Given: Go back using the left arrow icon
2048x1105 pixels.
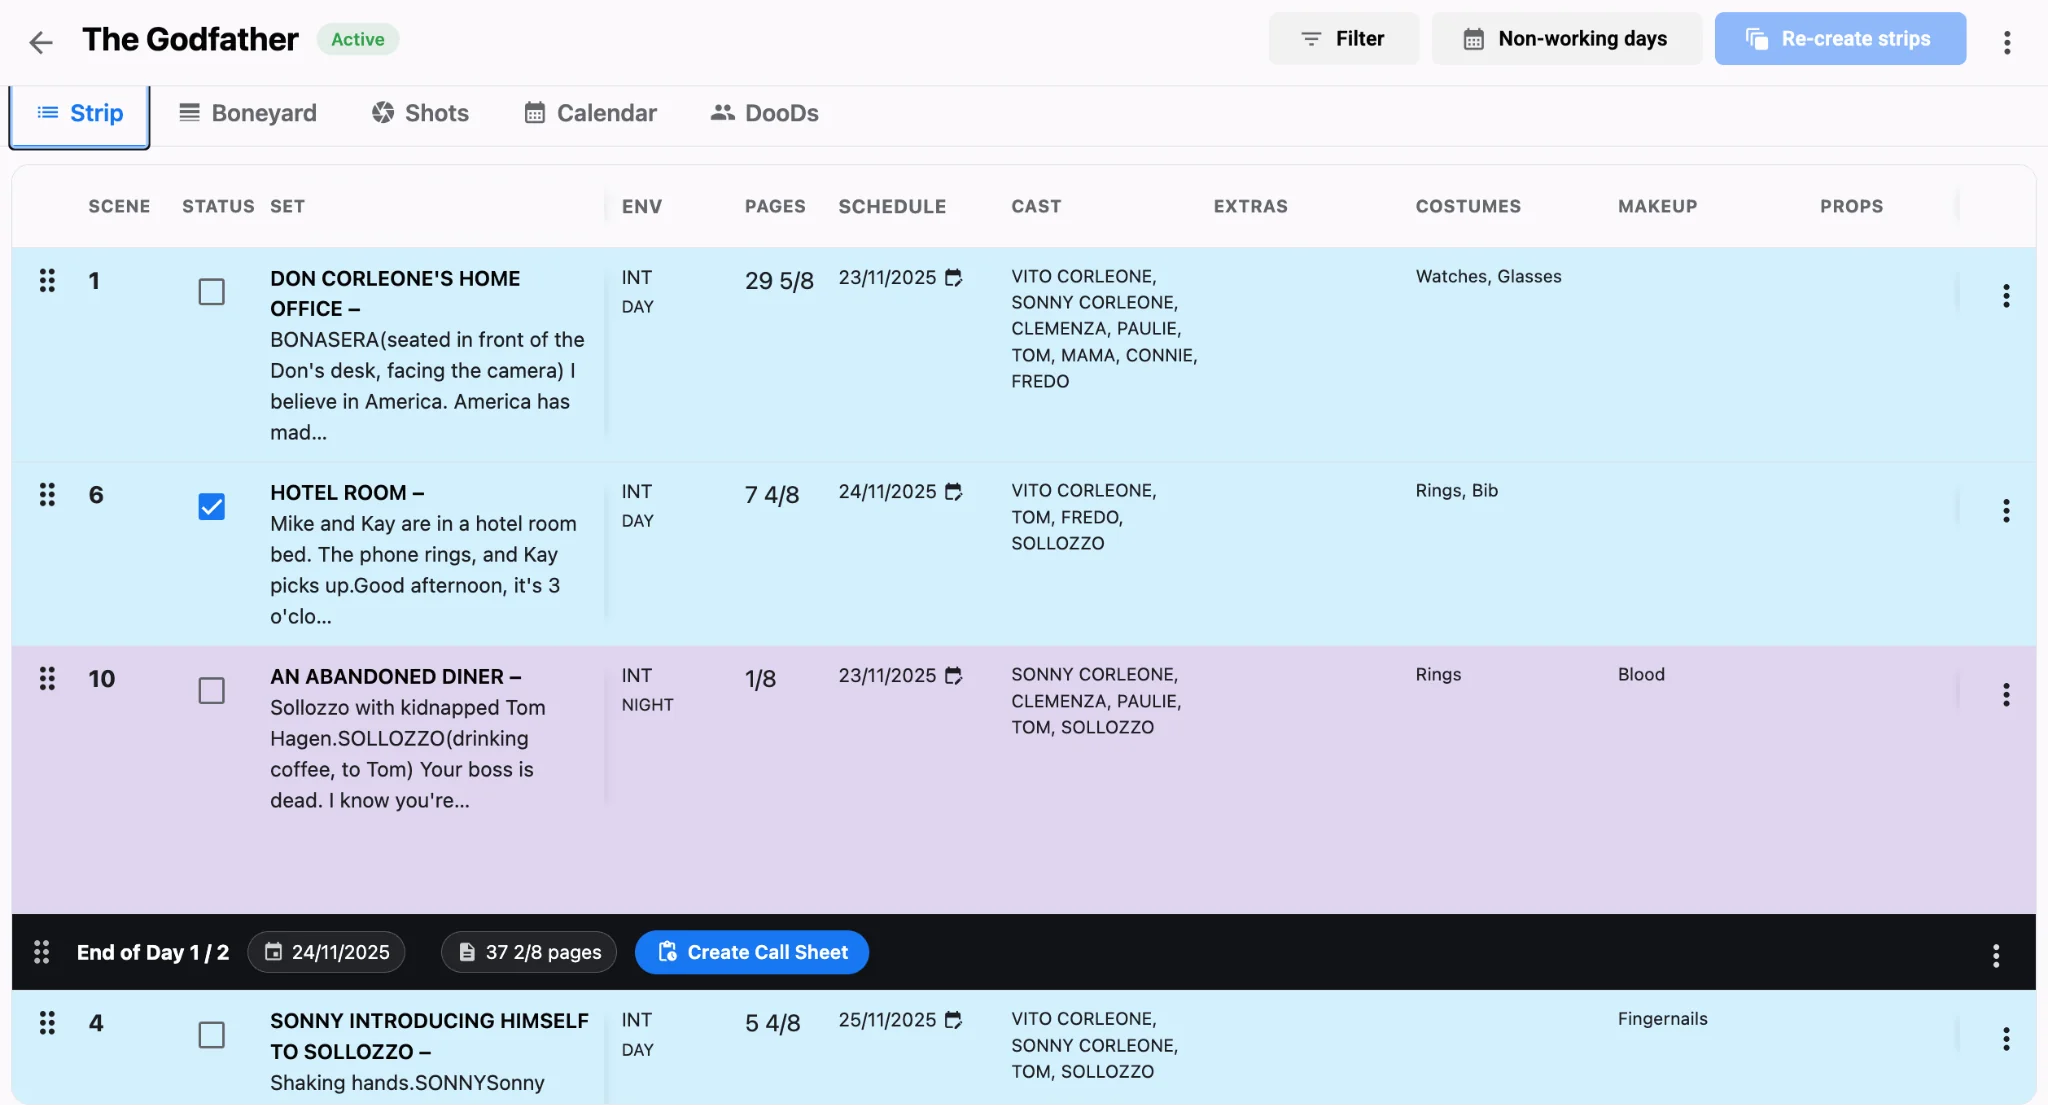Looking at the screenshot, I should pyautogui.click(x=40, y=42).
